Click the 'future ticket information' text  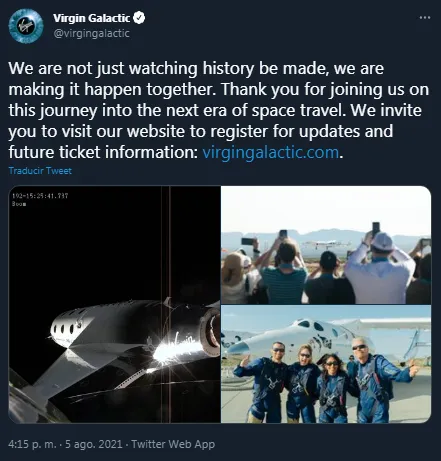pyautogui.click(x=101, y=152)
